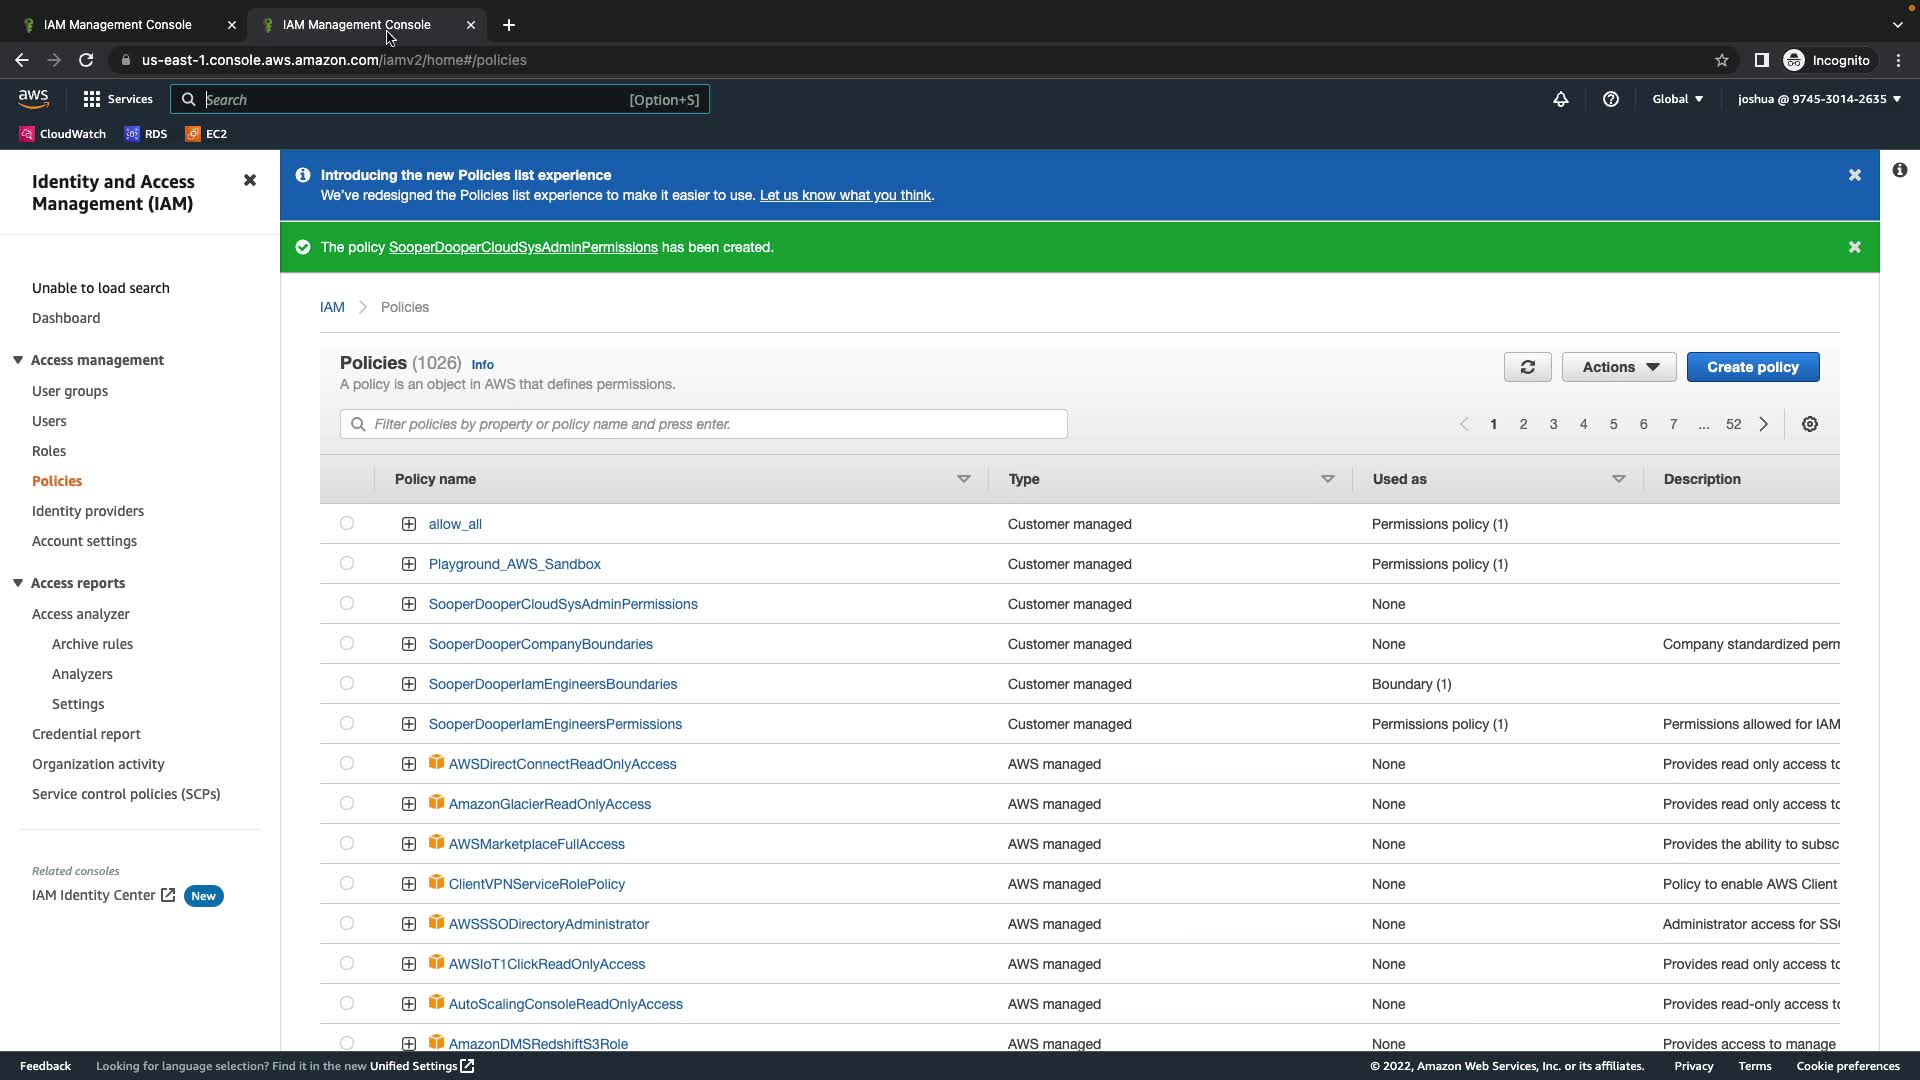Select the SooperDooperCompanyBoundaries policy radio button
Screen dimensions: 1920x1080
pos(347,643)
